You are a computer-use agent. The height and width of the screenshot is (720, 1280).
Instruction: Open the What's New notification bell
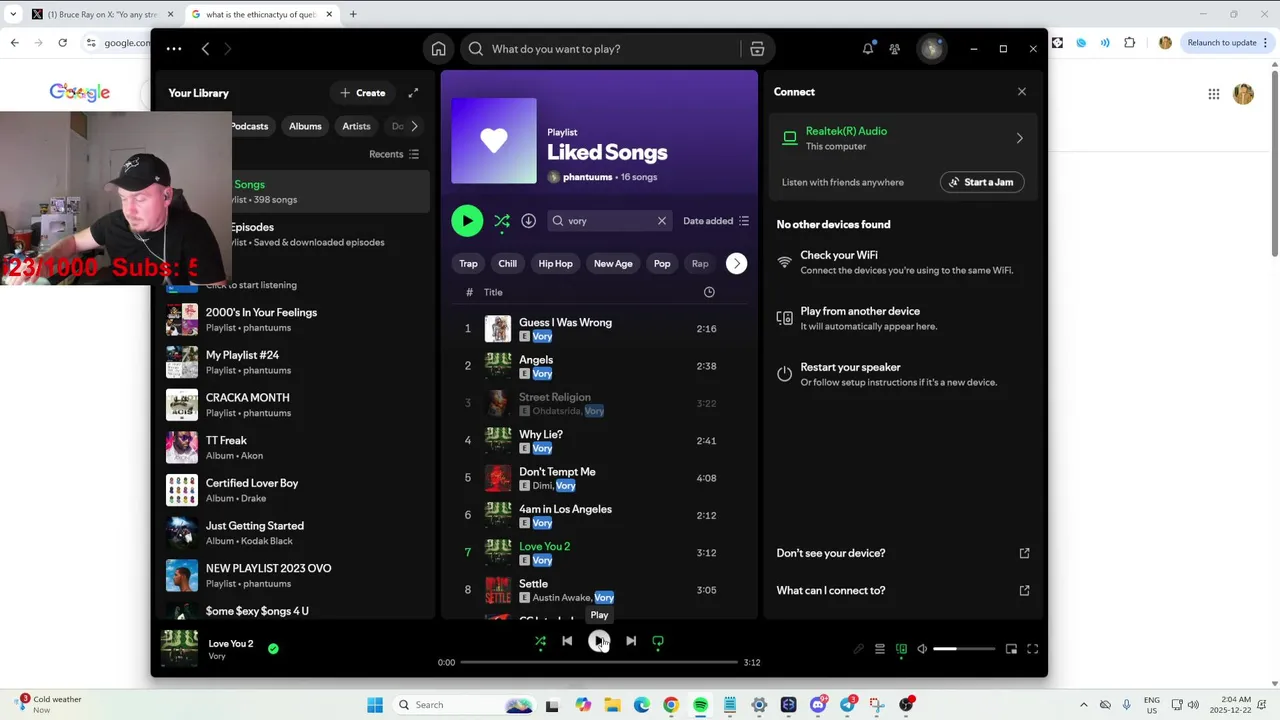point(868,49)
